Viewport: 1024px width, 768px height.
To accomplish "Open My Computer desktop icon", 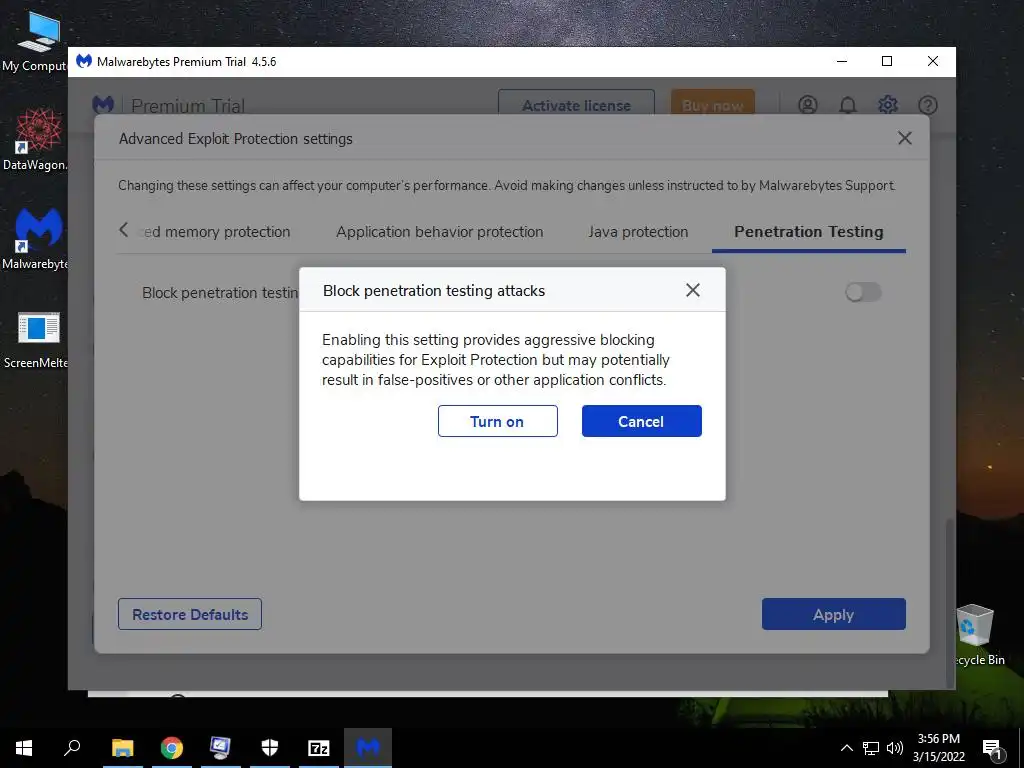I will pos(36,41).
